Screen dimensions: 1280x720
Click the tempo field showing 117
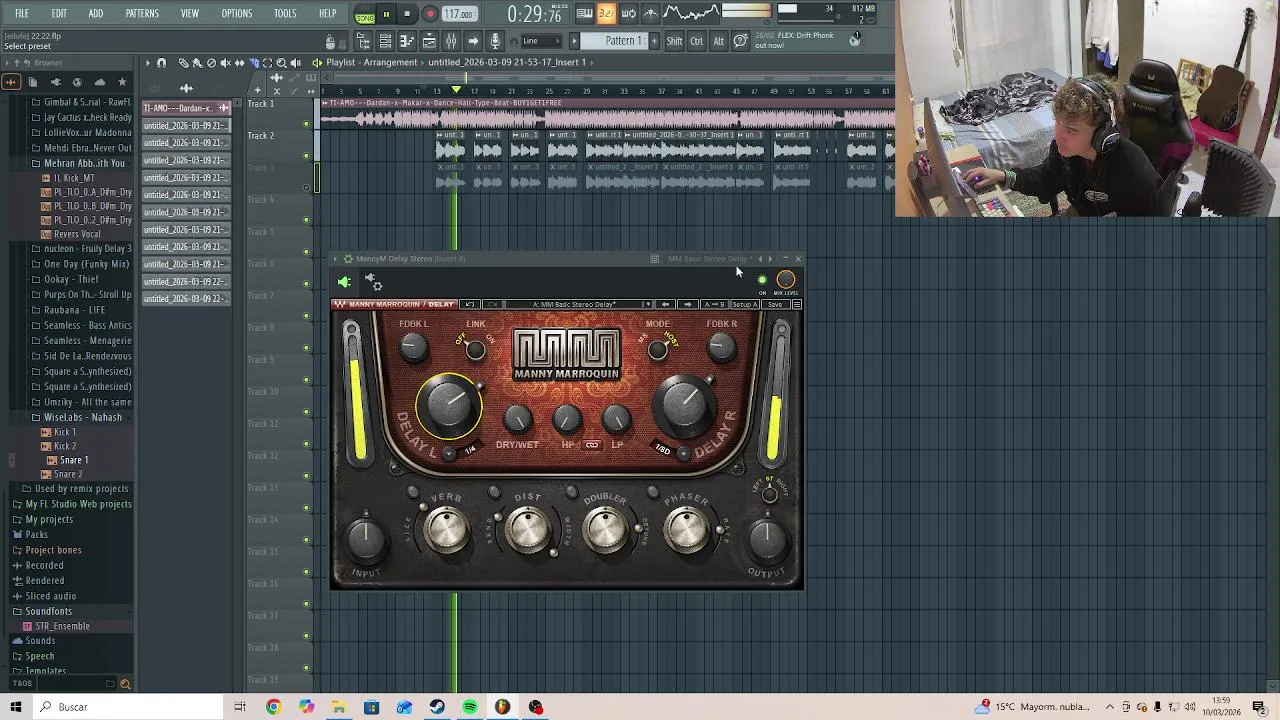[x=459, y=14]
